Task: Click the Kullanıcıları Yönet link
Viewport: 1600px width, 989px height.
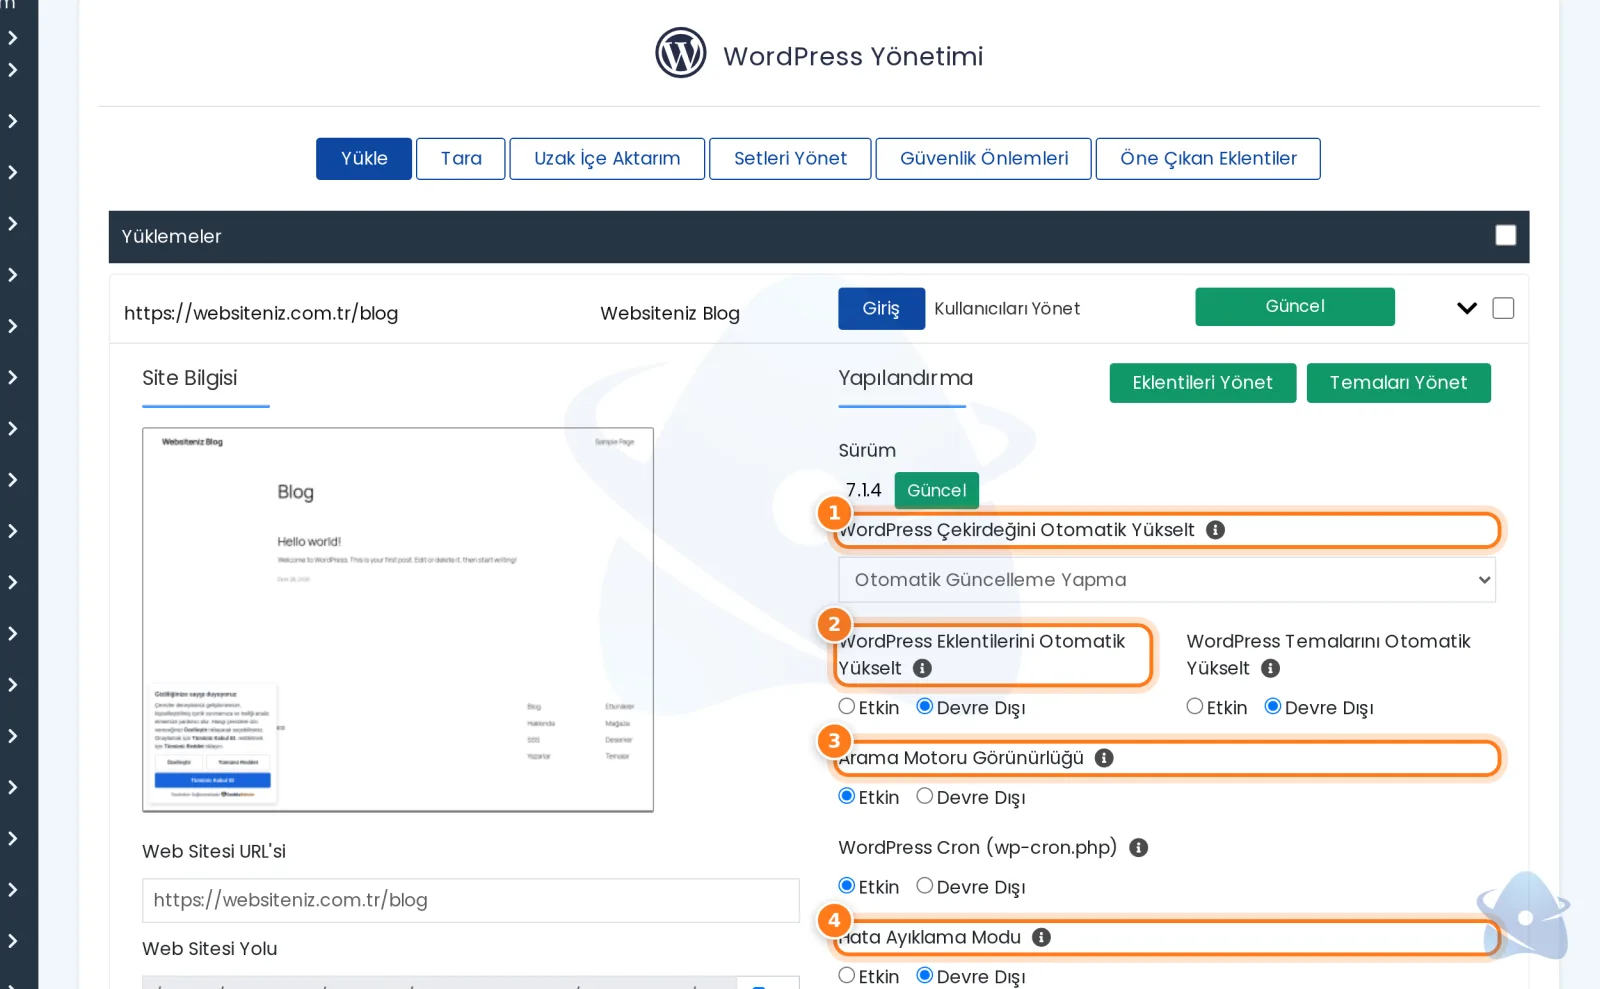Action: pyautogui.click(x=1007, y=309)
